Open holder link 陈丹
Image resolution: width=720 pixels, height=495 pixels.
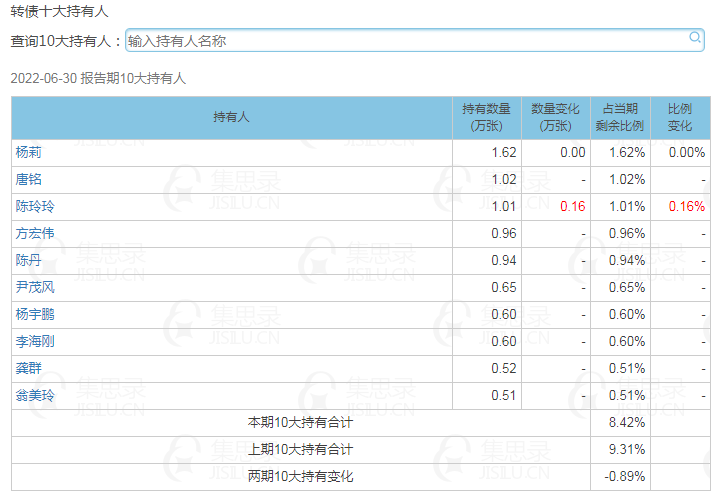pyautogui.click(x=28, y=260)
